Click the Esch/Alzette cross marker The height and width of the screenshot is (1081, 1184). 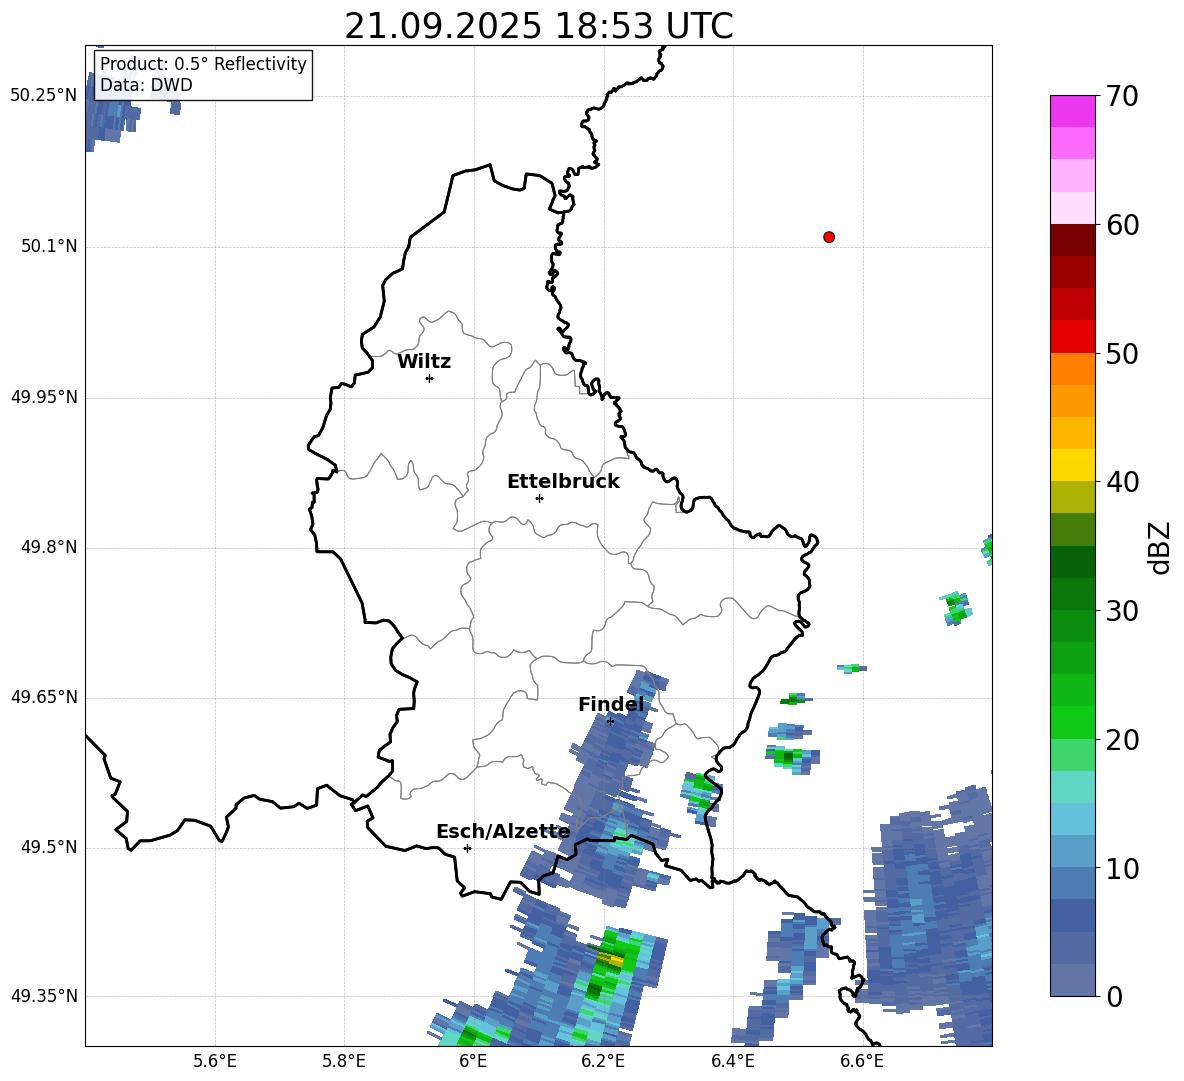pos(467,848)
